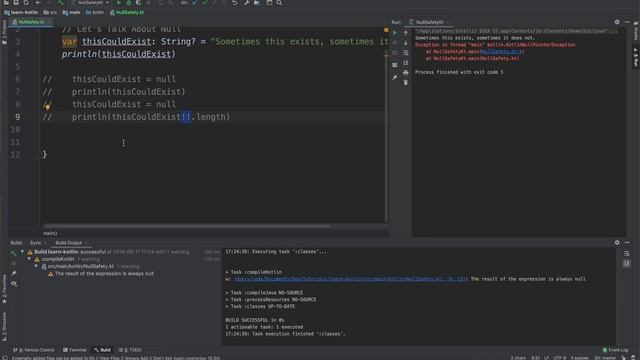Open the NullSafety.kt warning file link in build output
The width and height of the screenshot is (640, 360).
click(350, 279)
